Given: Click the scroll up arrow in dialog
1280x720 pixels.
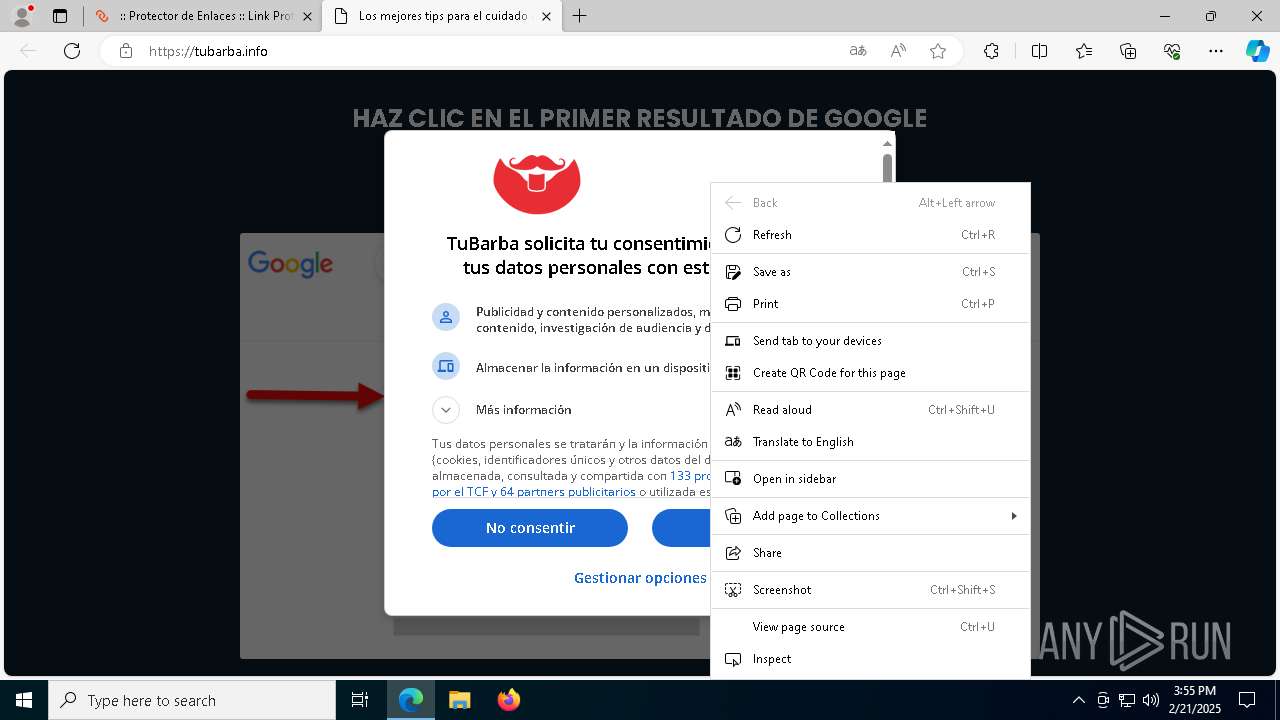Looking at the screenshot, I should [887, 144].
